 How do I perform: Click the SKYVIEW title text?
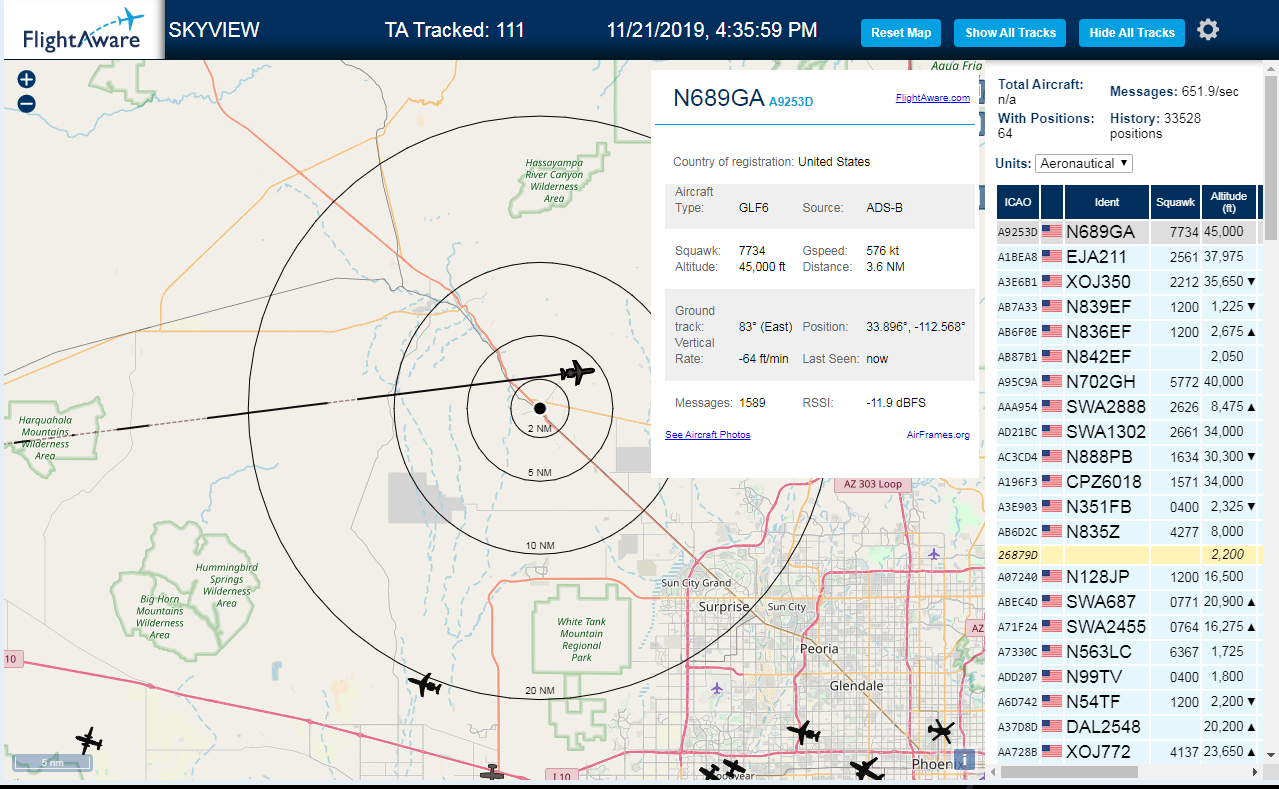pos(214,30)
